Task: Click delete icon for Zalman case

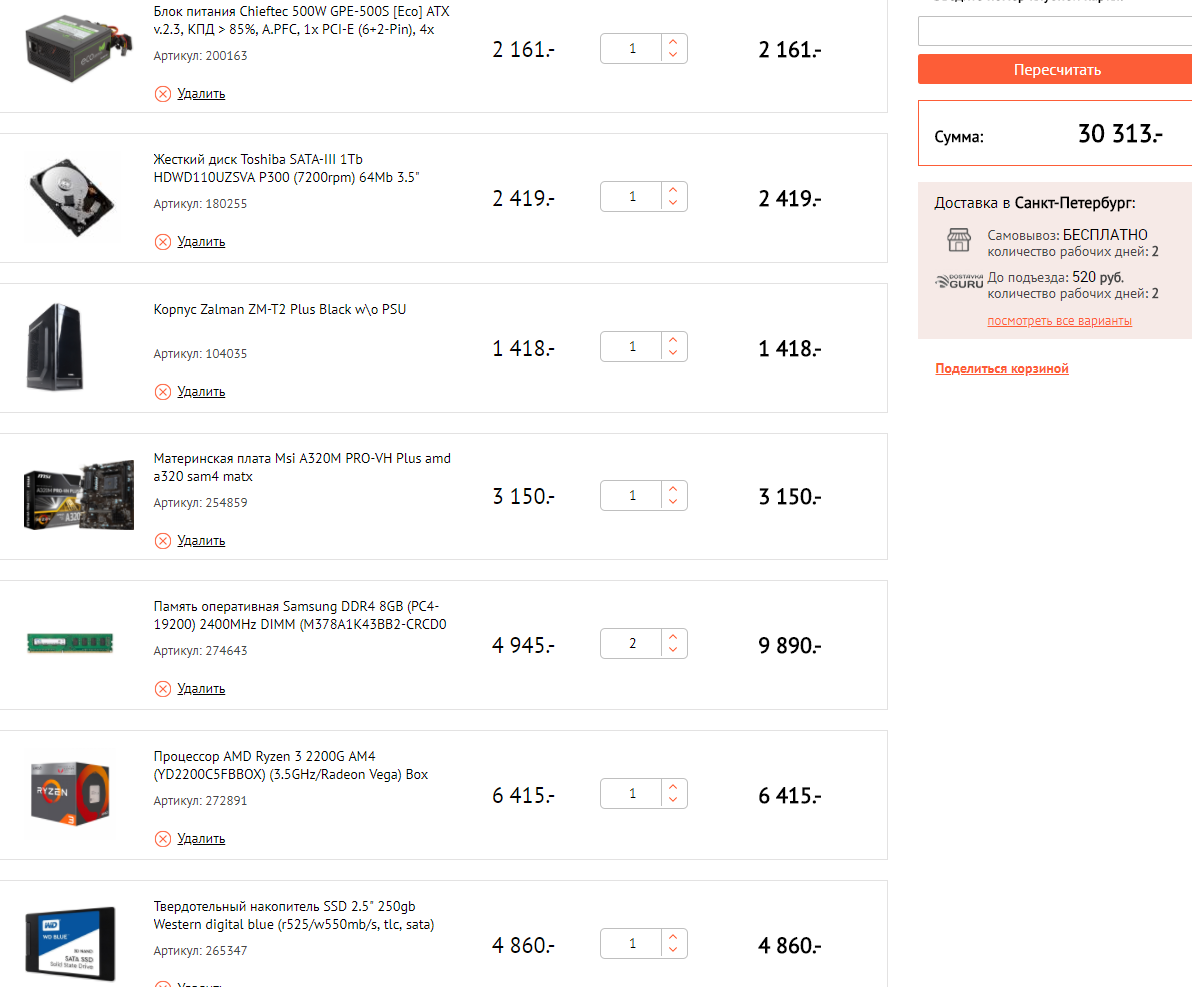Action: (163, 392)
